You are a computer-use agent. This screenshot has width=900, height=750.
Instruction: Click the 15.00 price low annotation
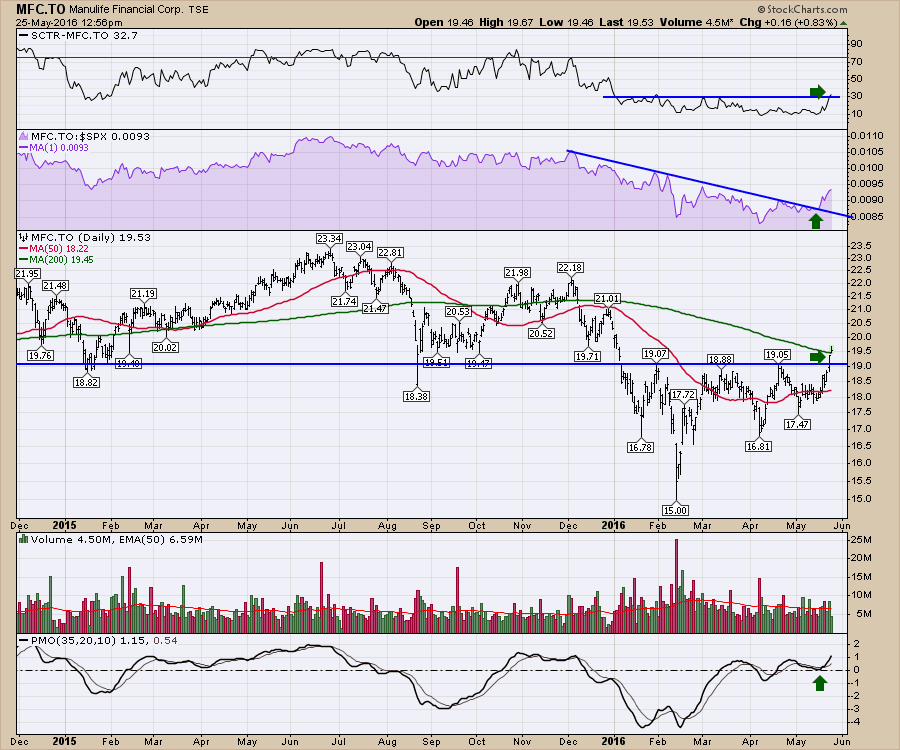(677, 510)
